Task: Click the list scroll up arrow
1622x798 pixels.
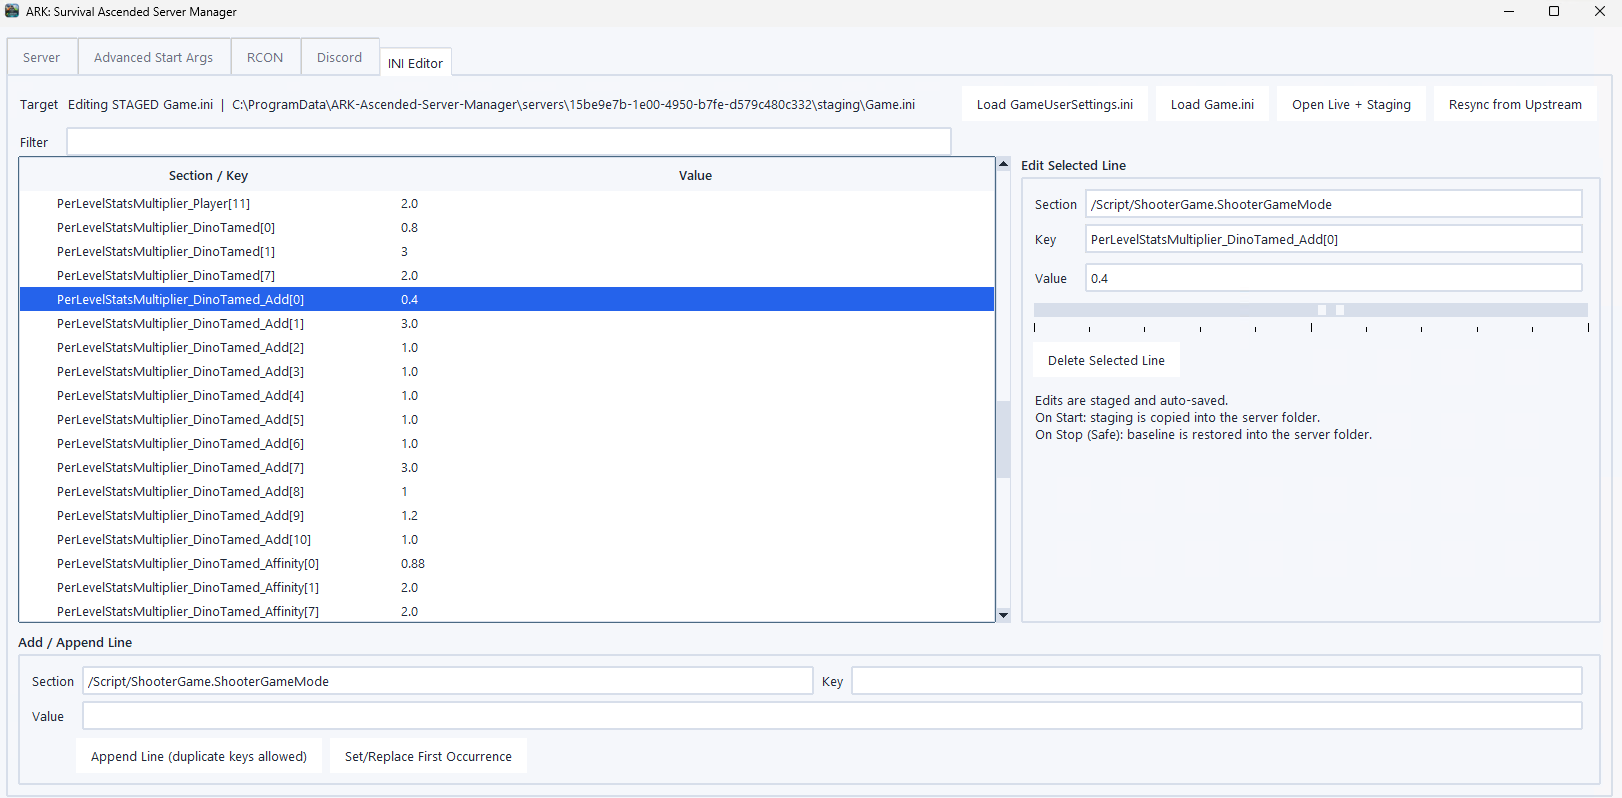Action: pyautogui.click(x=1003, y=164)
